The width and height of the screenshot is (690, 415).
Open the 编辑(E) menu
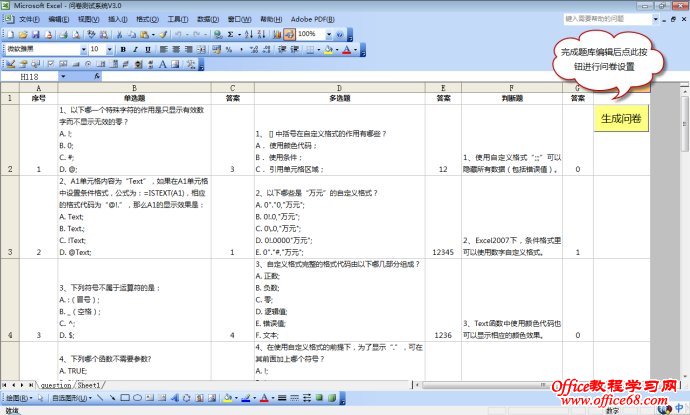tap(59, 19)
